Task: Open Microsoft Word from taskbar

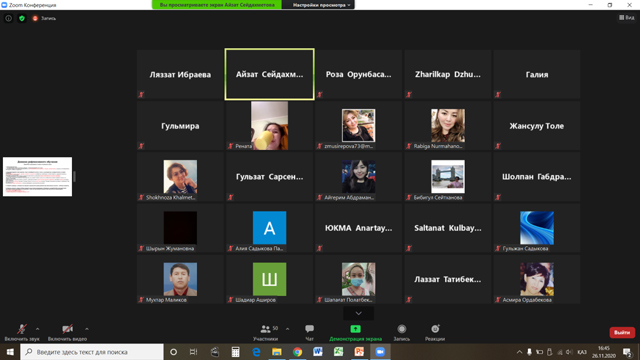Action: (318, 352)
